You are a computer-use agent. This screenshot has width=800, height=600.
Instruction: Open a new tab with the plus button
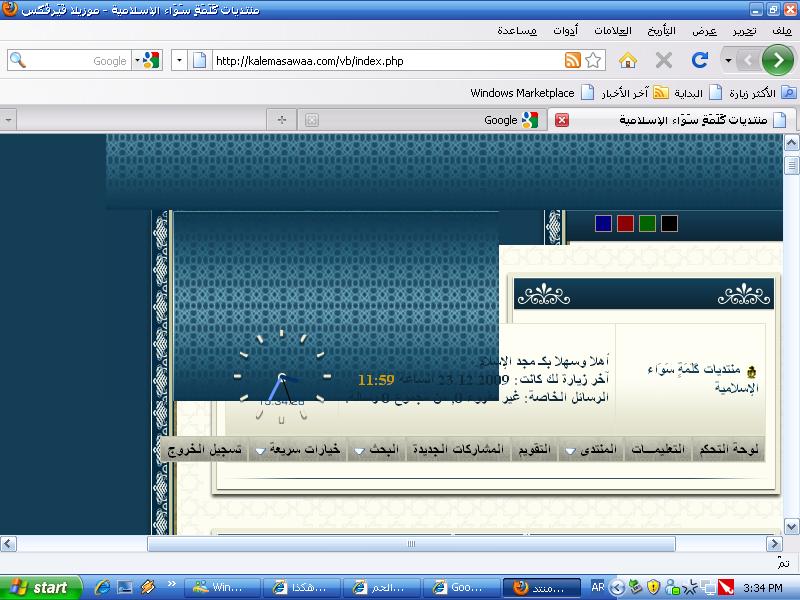point(282,120)
